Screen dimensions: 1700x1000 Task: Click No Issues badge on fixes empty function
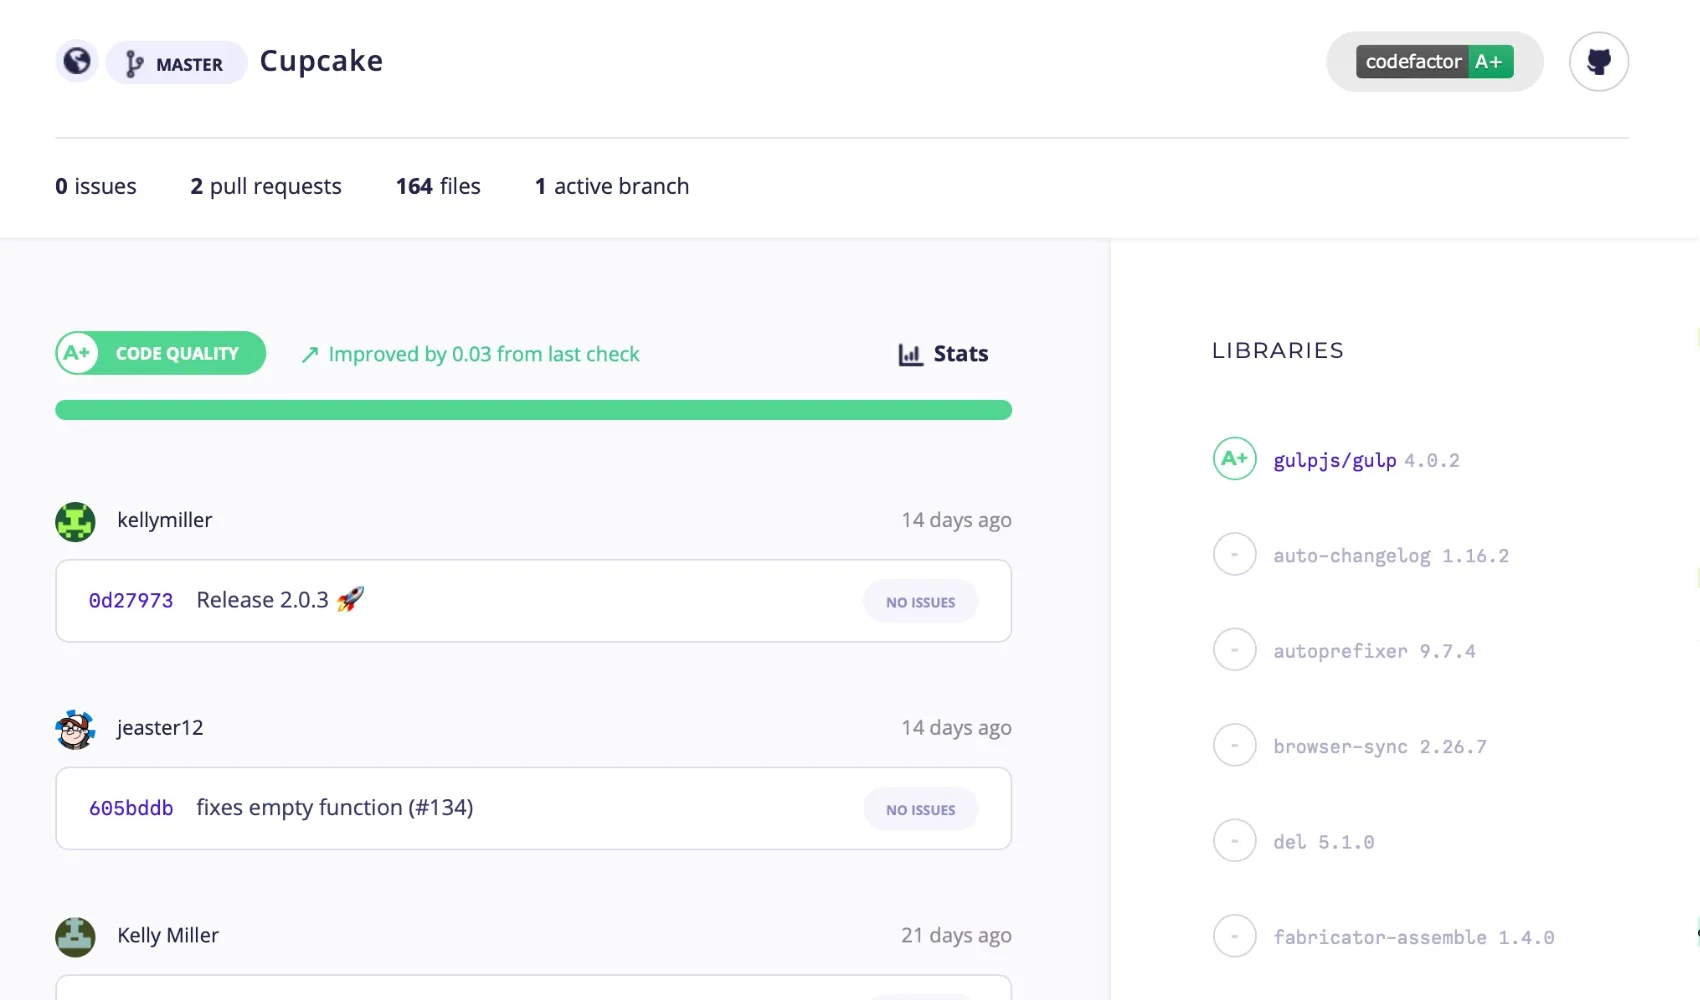[920, 810]
